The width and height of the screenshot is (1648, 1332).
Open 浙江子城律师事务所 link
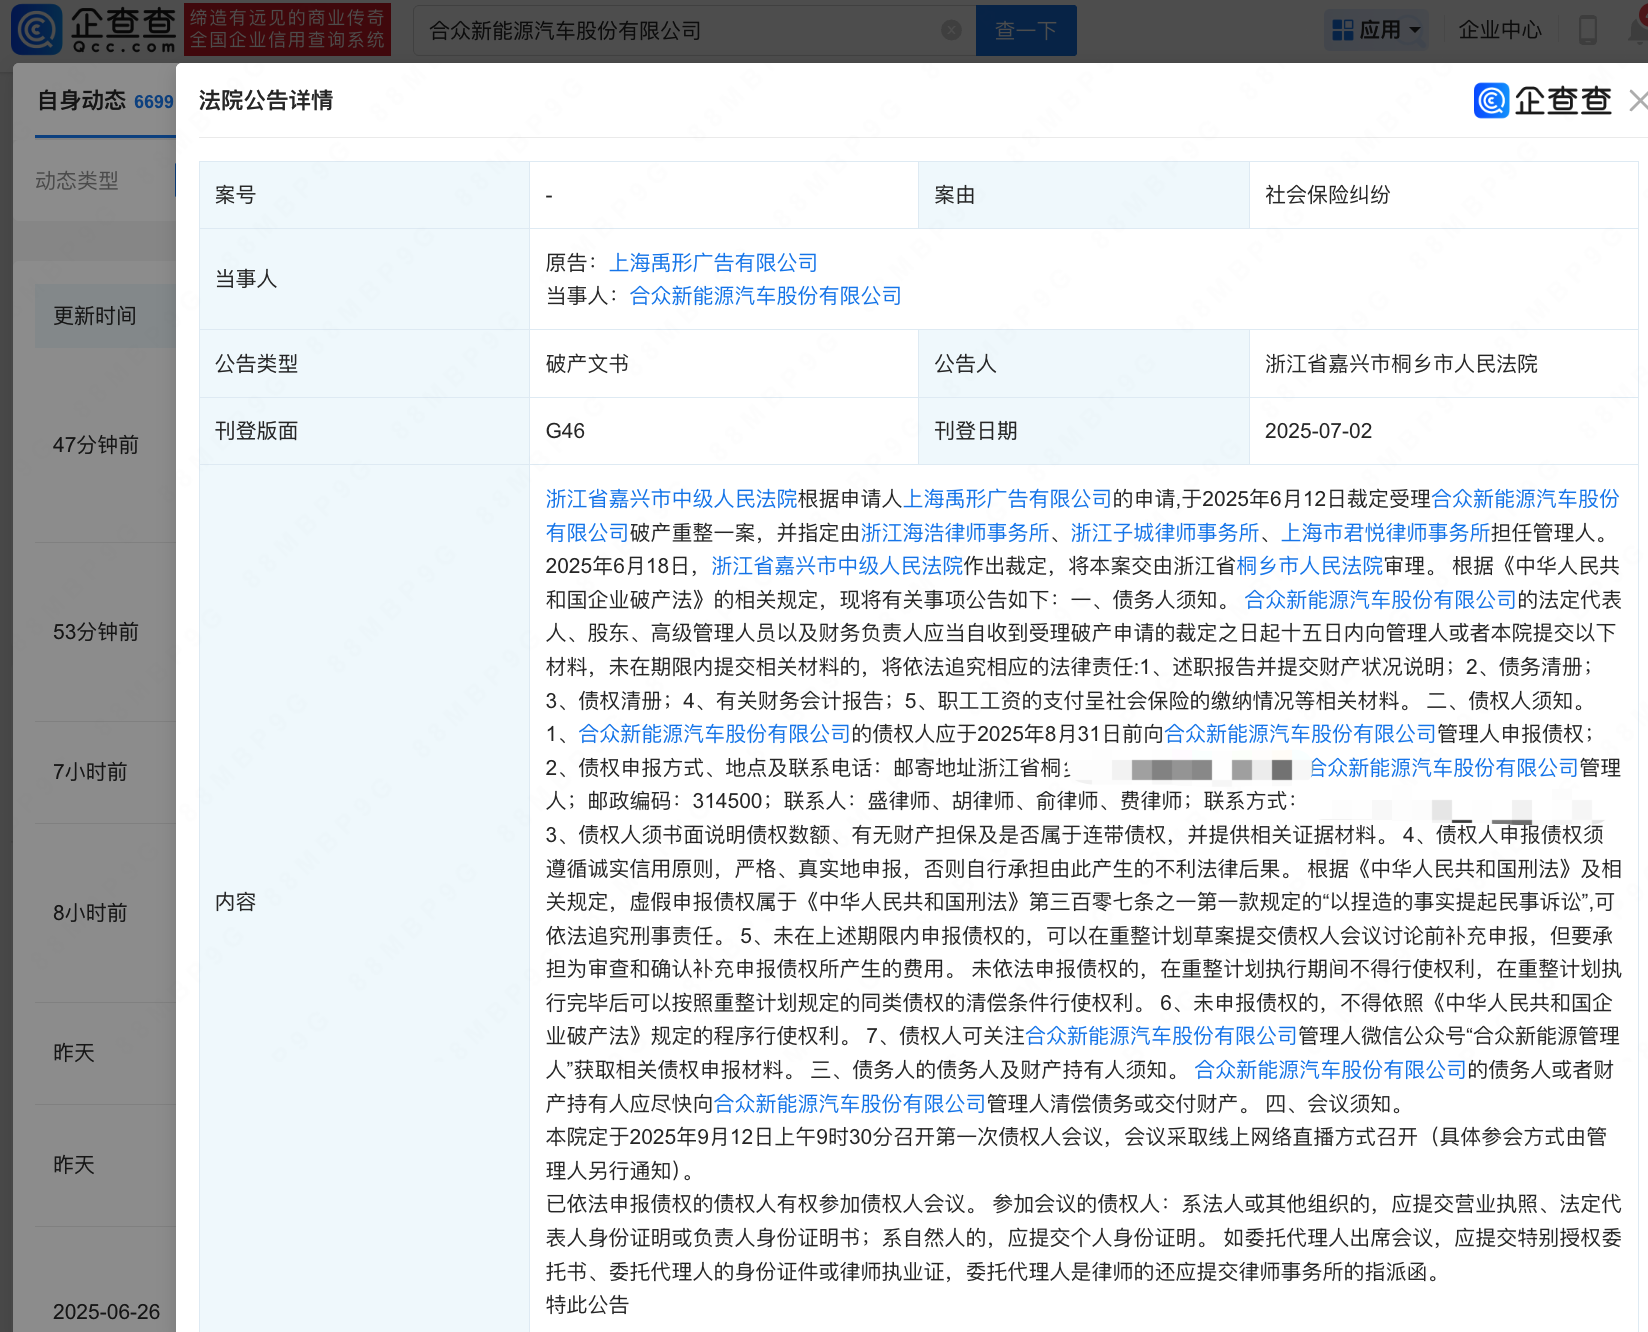(x=1165, y=533)
